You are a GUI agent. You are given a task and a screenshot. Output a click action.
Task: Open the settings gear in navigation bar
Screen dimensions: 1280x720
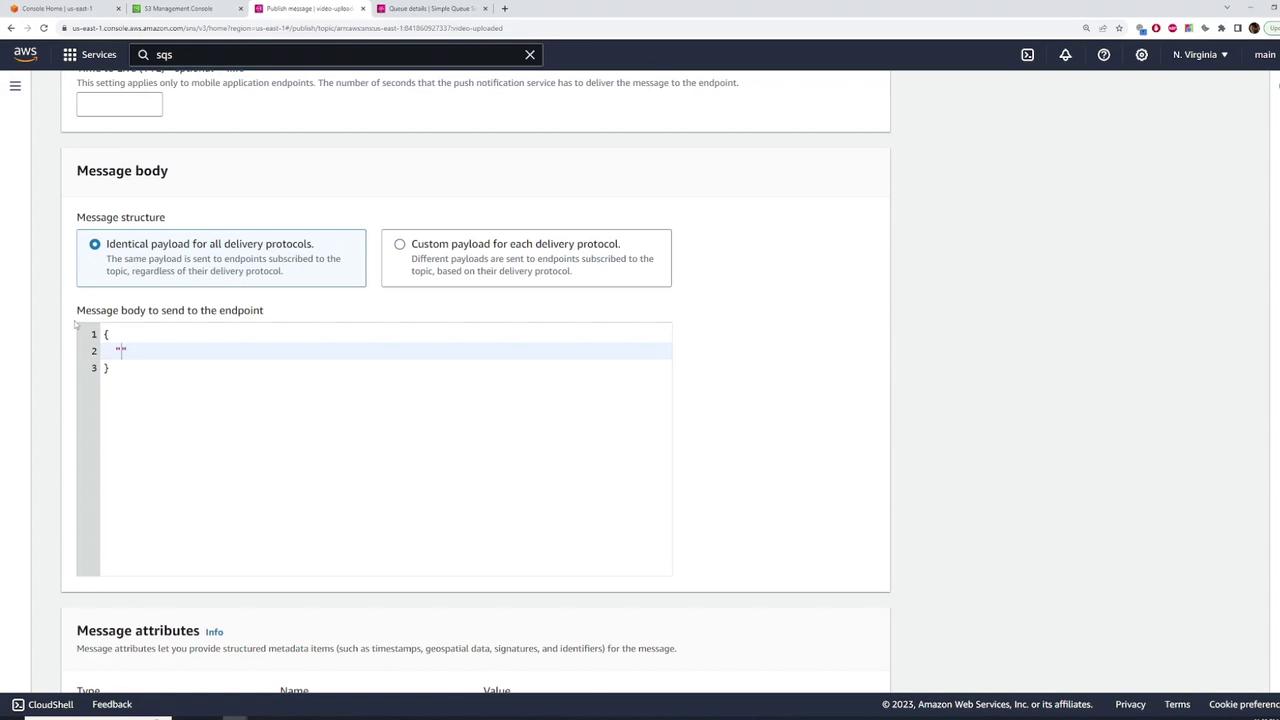(1141, 55)
